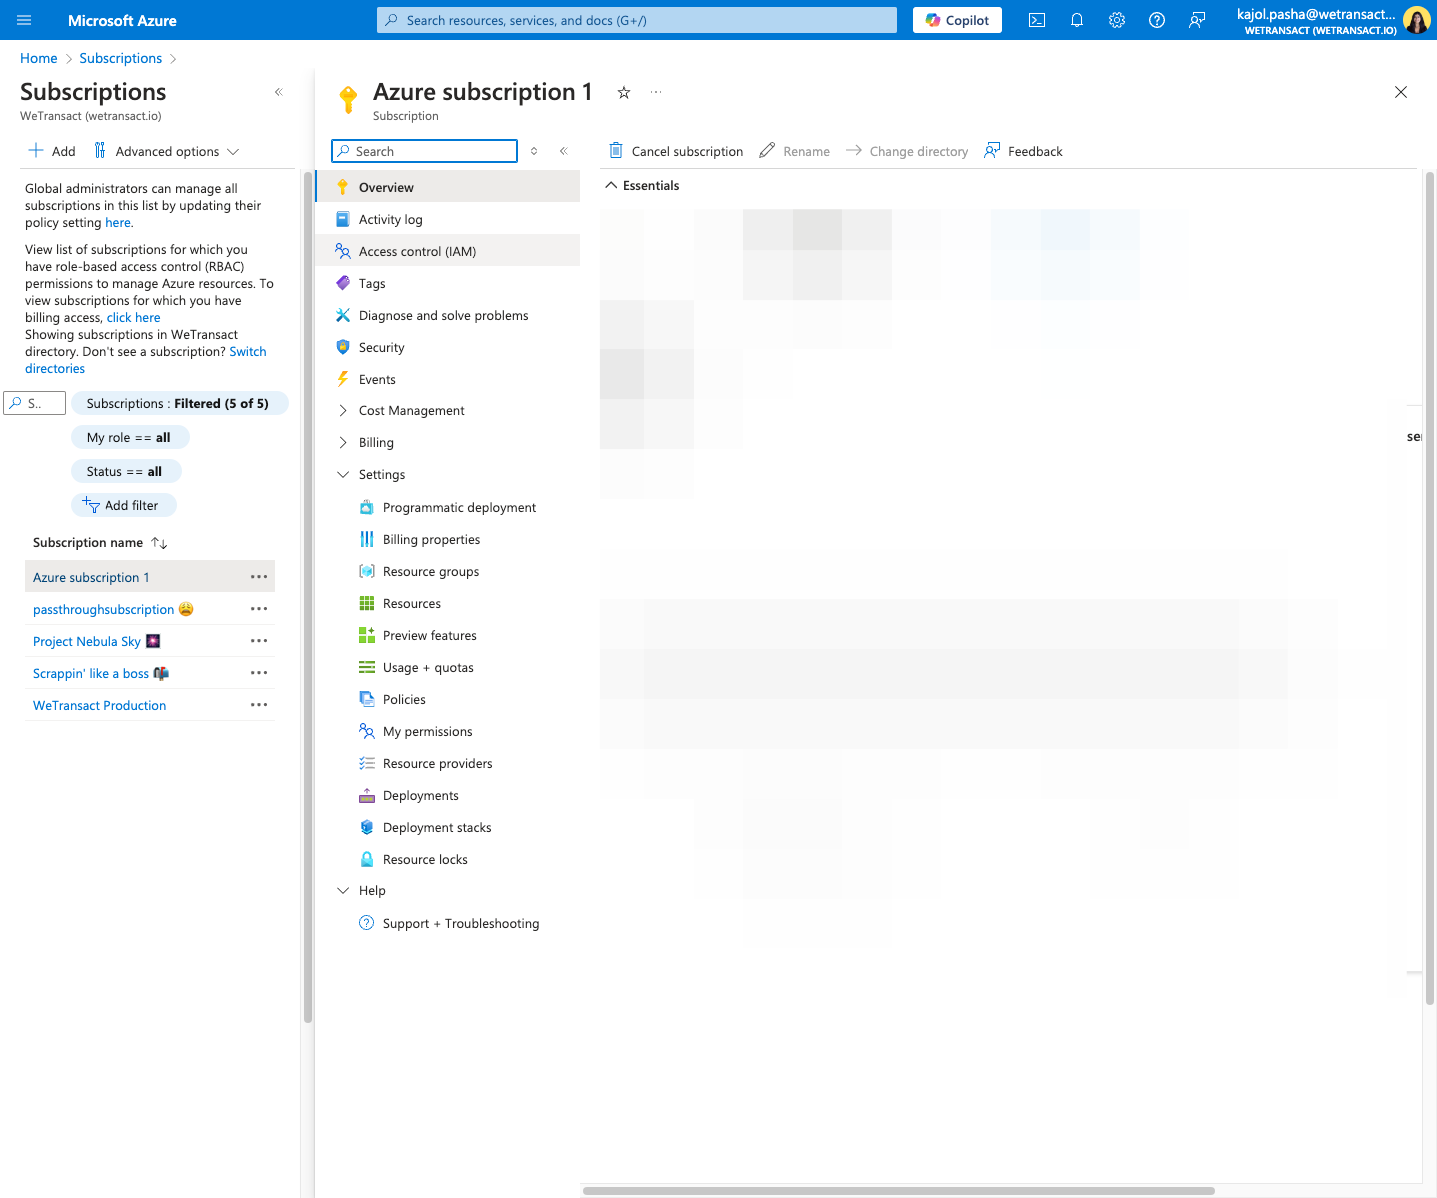The height and width of the screenshot is (1198, 1437).
Task: Collapse the Help section
Action: click(x=343, y=891)
